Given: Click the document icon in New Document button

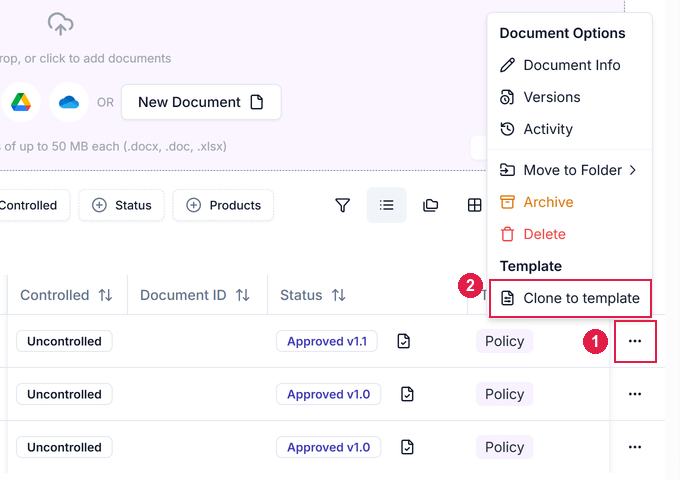Looking at the screenshot, I should coord(257,102).
